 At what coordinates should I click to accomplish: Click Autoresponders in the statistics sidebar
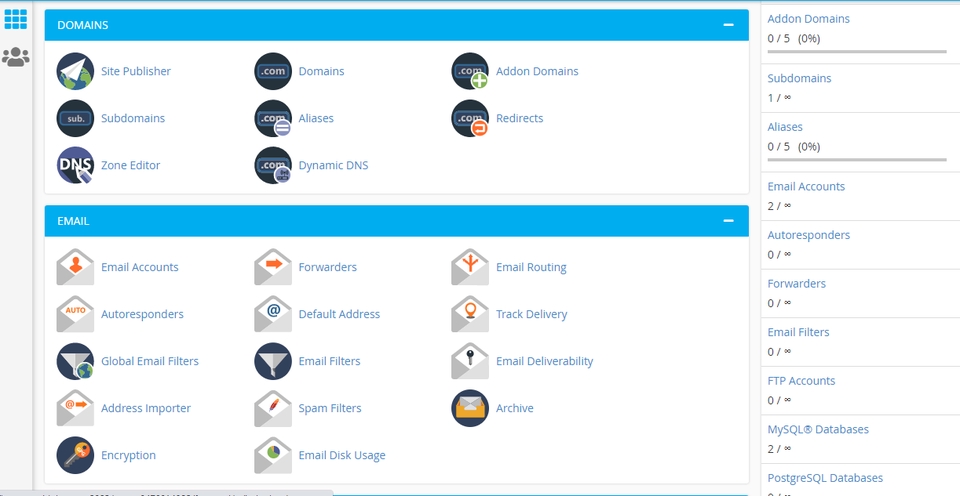(809, 235)
